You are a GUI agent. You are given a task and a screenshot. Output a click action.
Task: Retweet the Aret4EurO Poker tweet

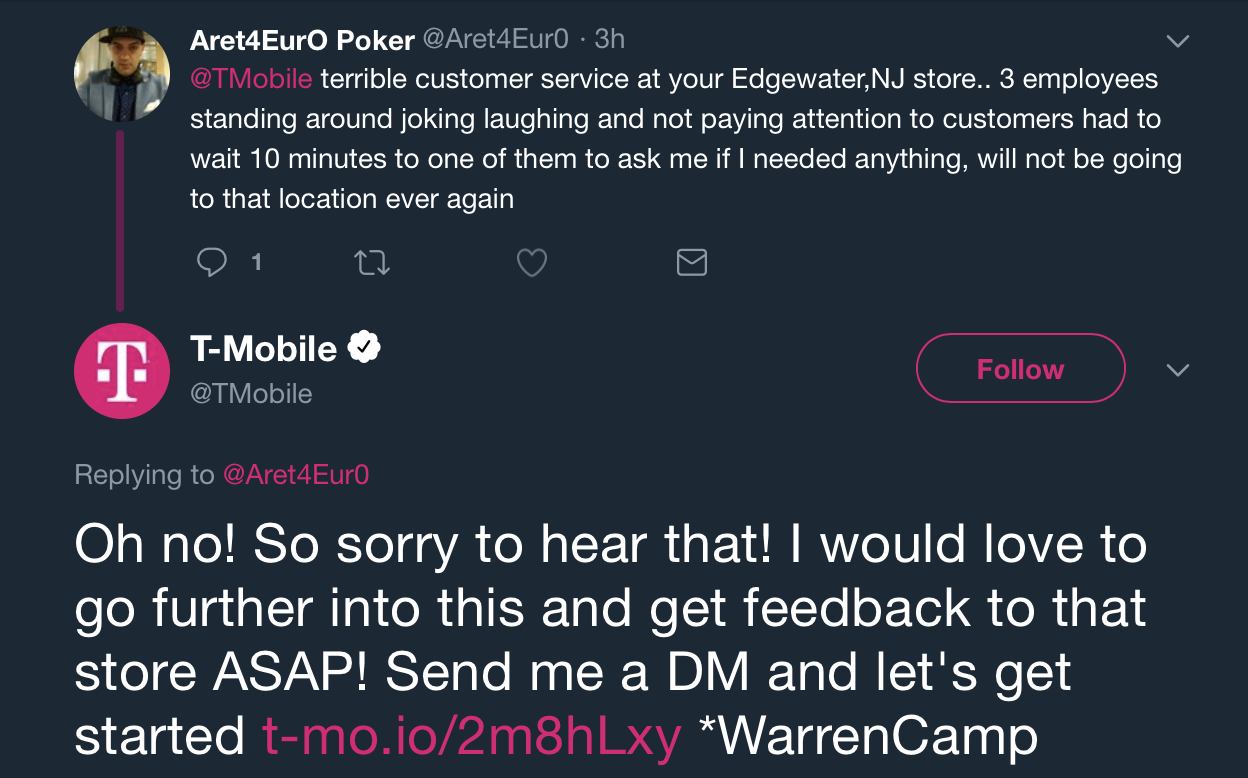click(x=372, y=262)
